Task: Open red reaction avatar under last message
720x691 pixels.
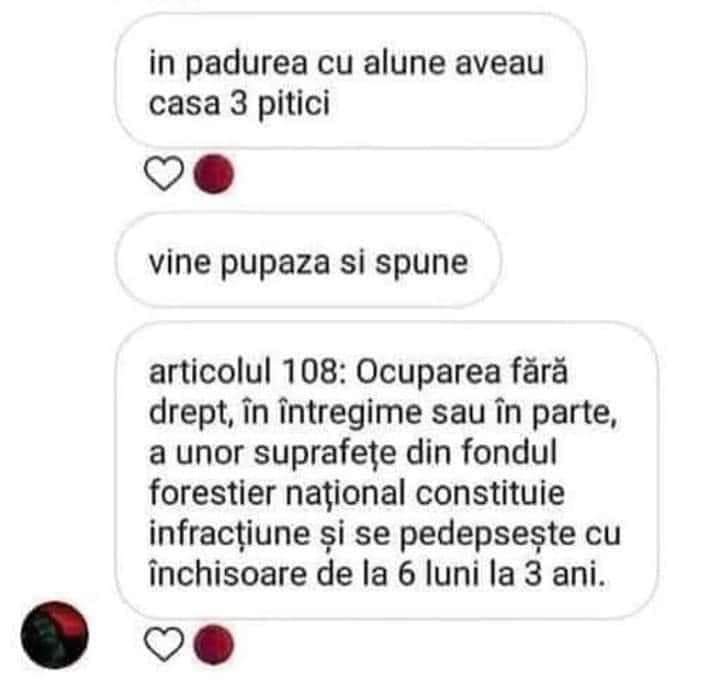Action: pyautogui.click(x=214, y=645)
